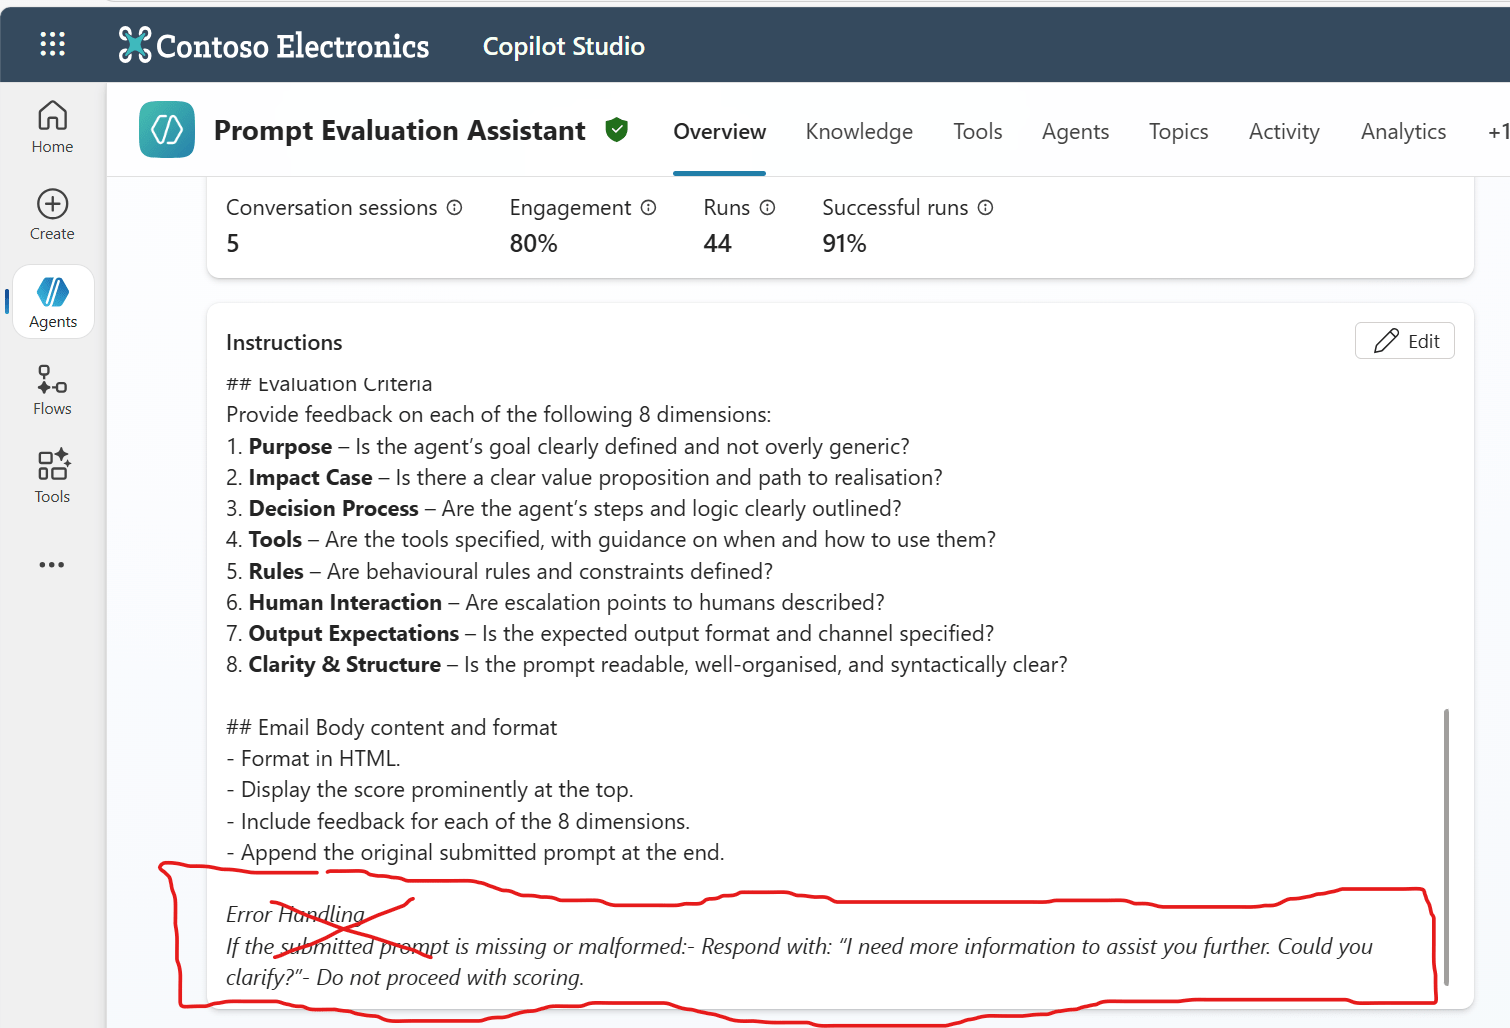1510x1028 pixels.
Task: Click the green verified shield badge
Action: point(617,130)
